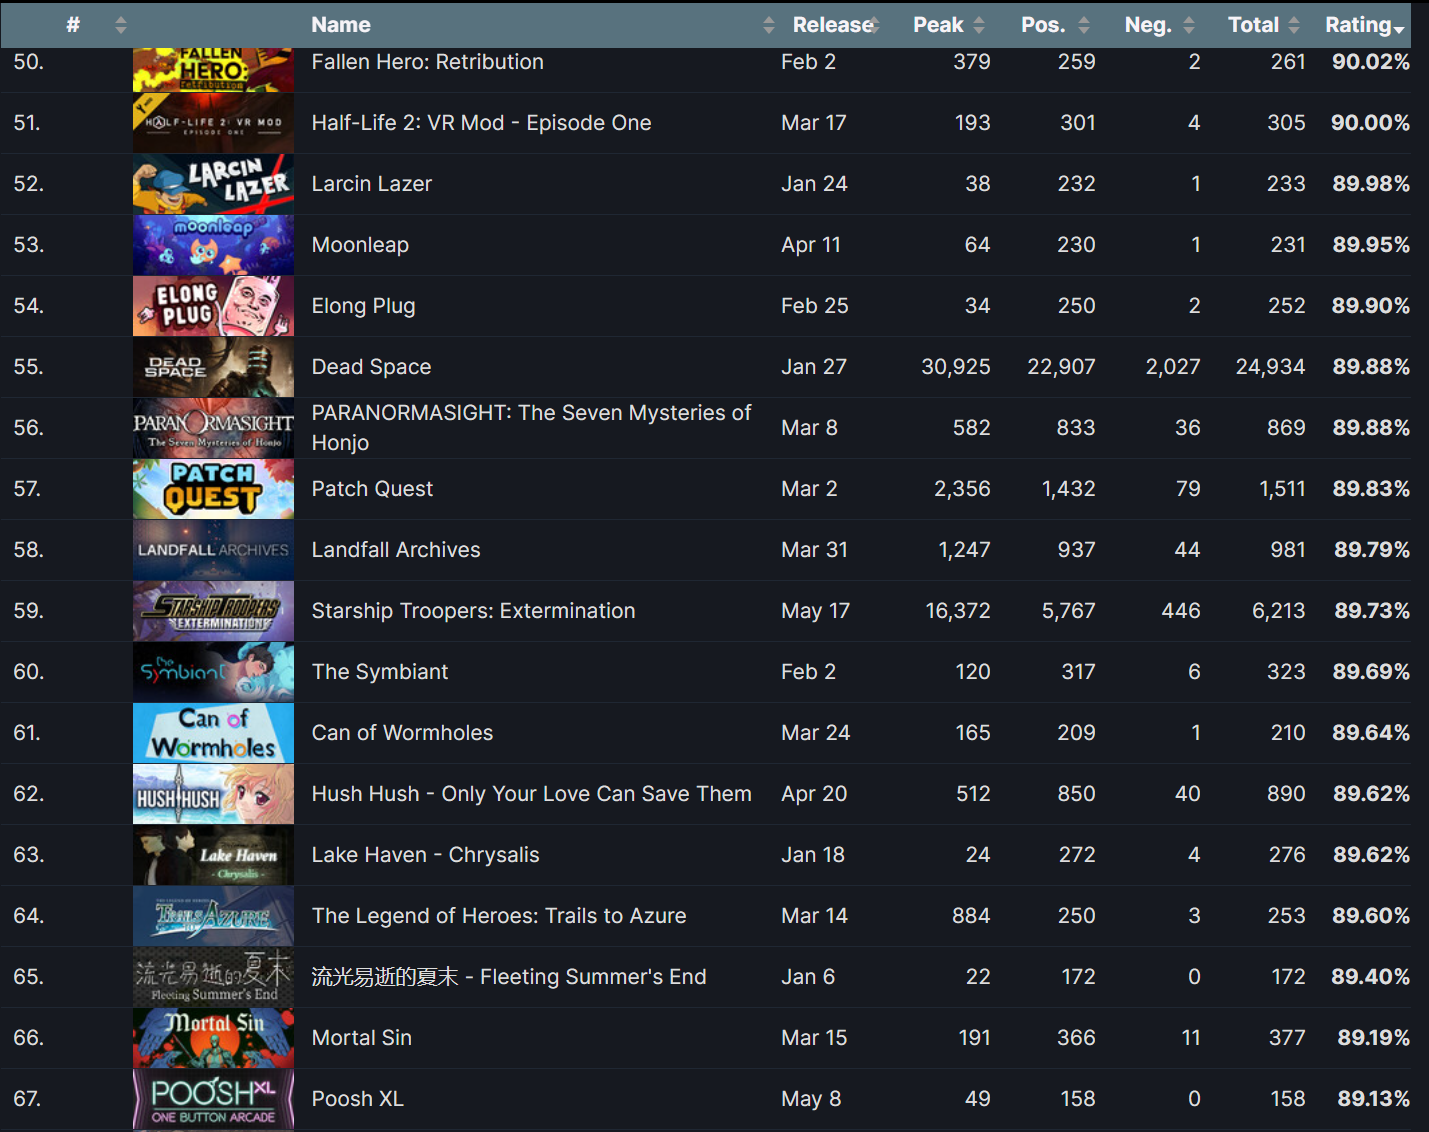Click the Poosh XL cover thumbnail
Screen dimensions: 1429x1132
click(x=213, y=1099)
